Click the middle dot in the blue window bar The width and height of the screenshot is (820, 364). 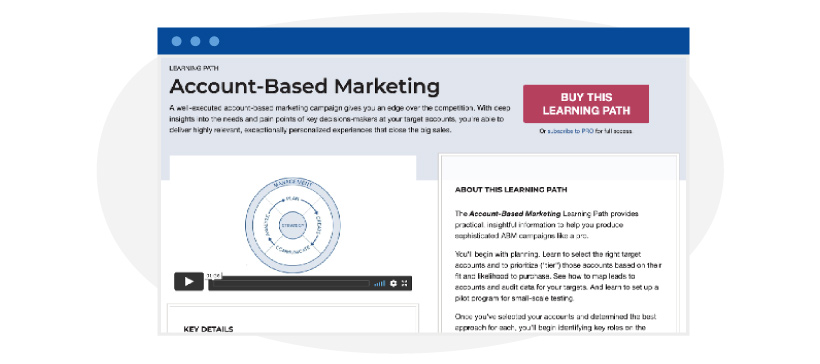(195, 41)
